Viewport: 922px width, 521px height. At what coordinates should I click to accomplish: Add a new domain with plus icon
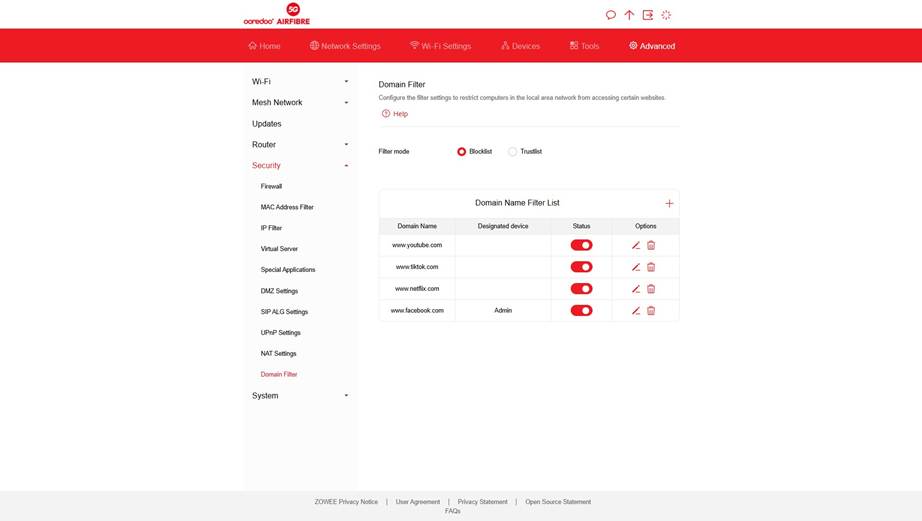tap(669, 203)
